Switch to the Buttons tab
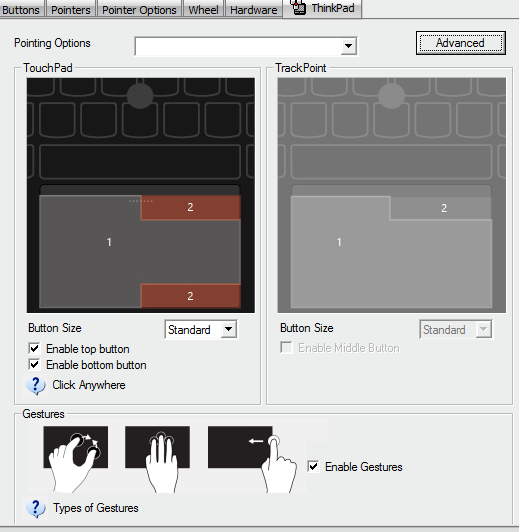Screen dimensions: 519x532 pos(21,10)
